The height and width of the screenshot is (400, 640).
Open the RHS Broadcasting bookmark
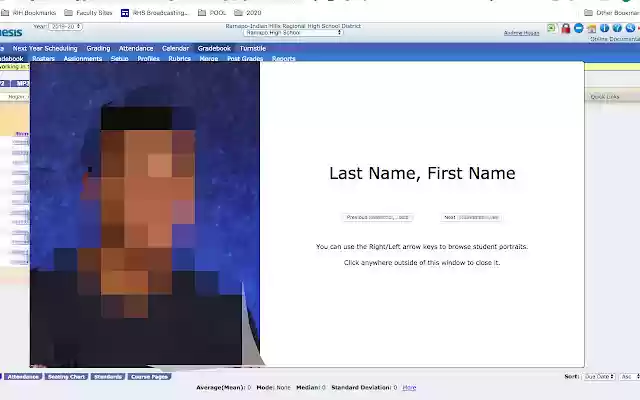point(155,13)
